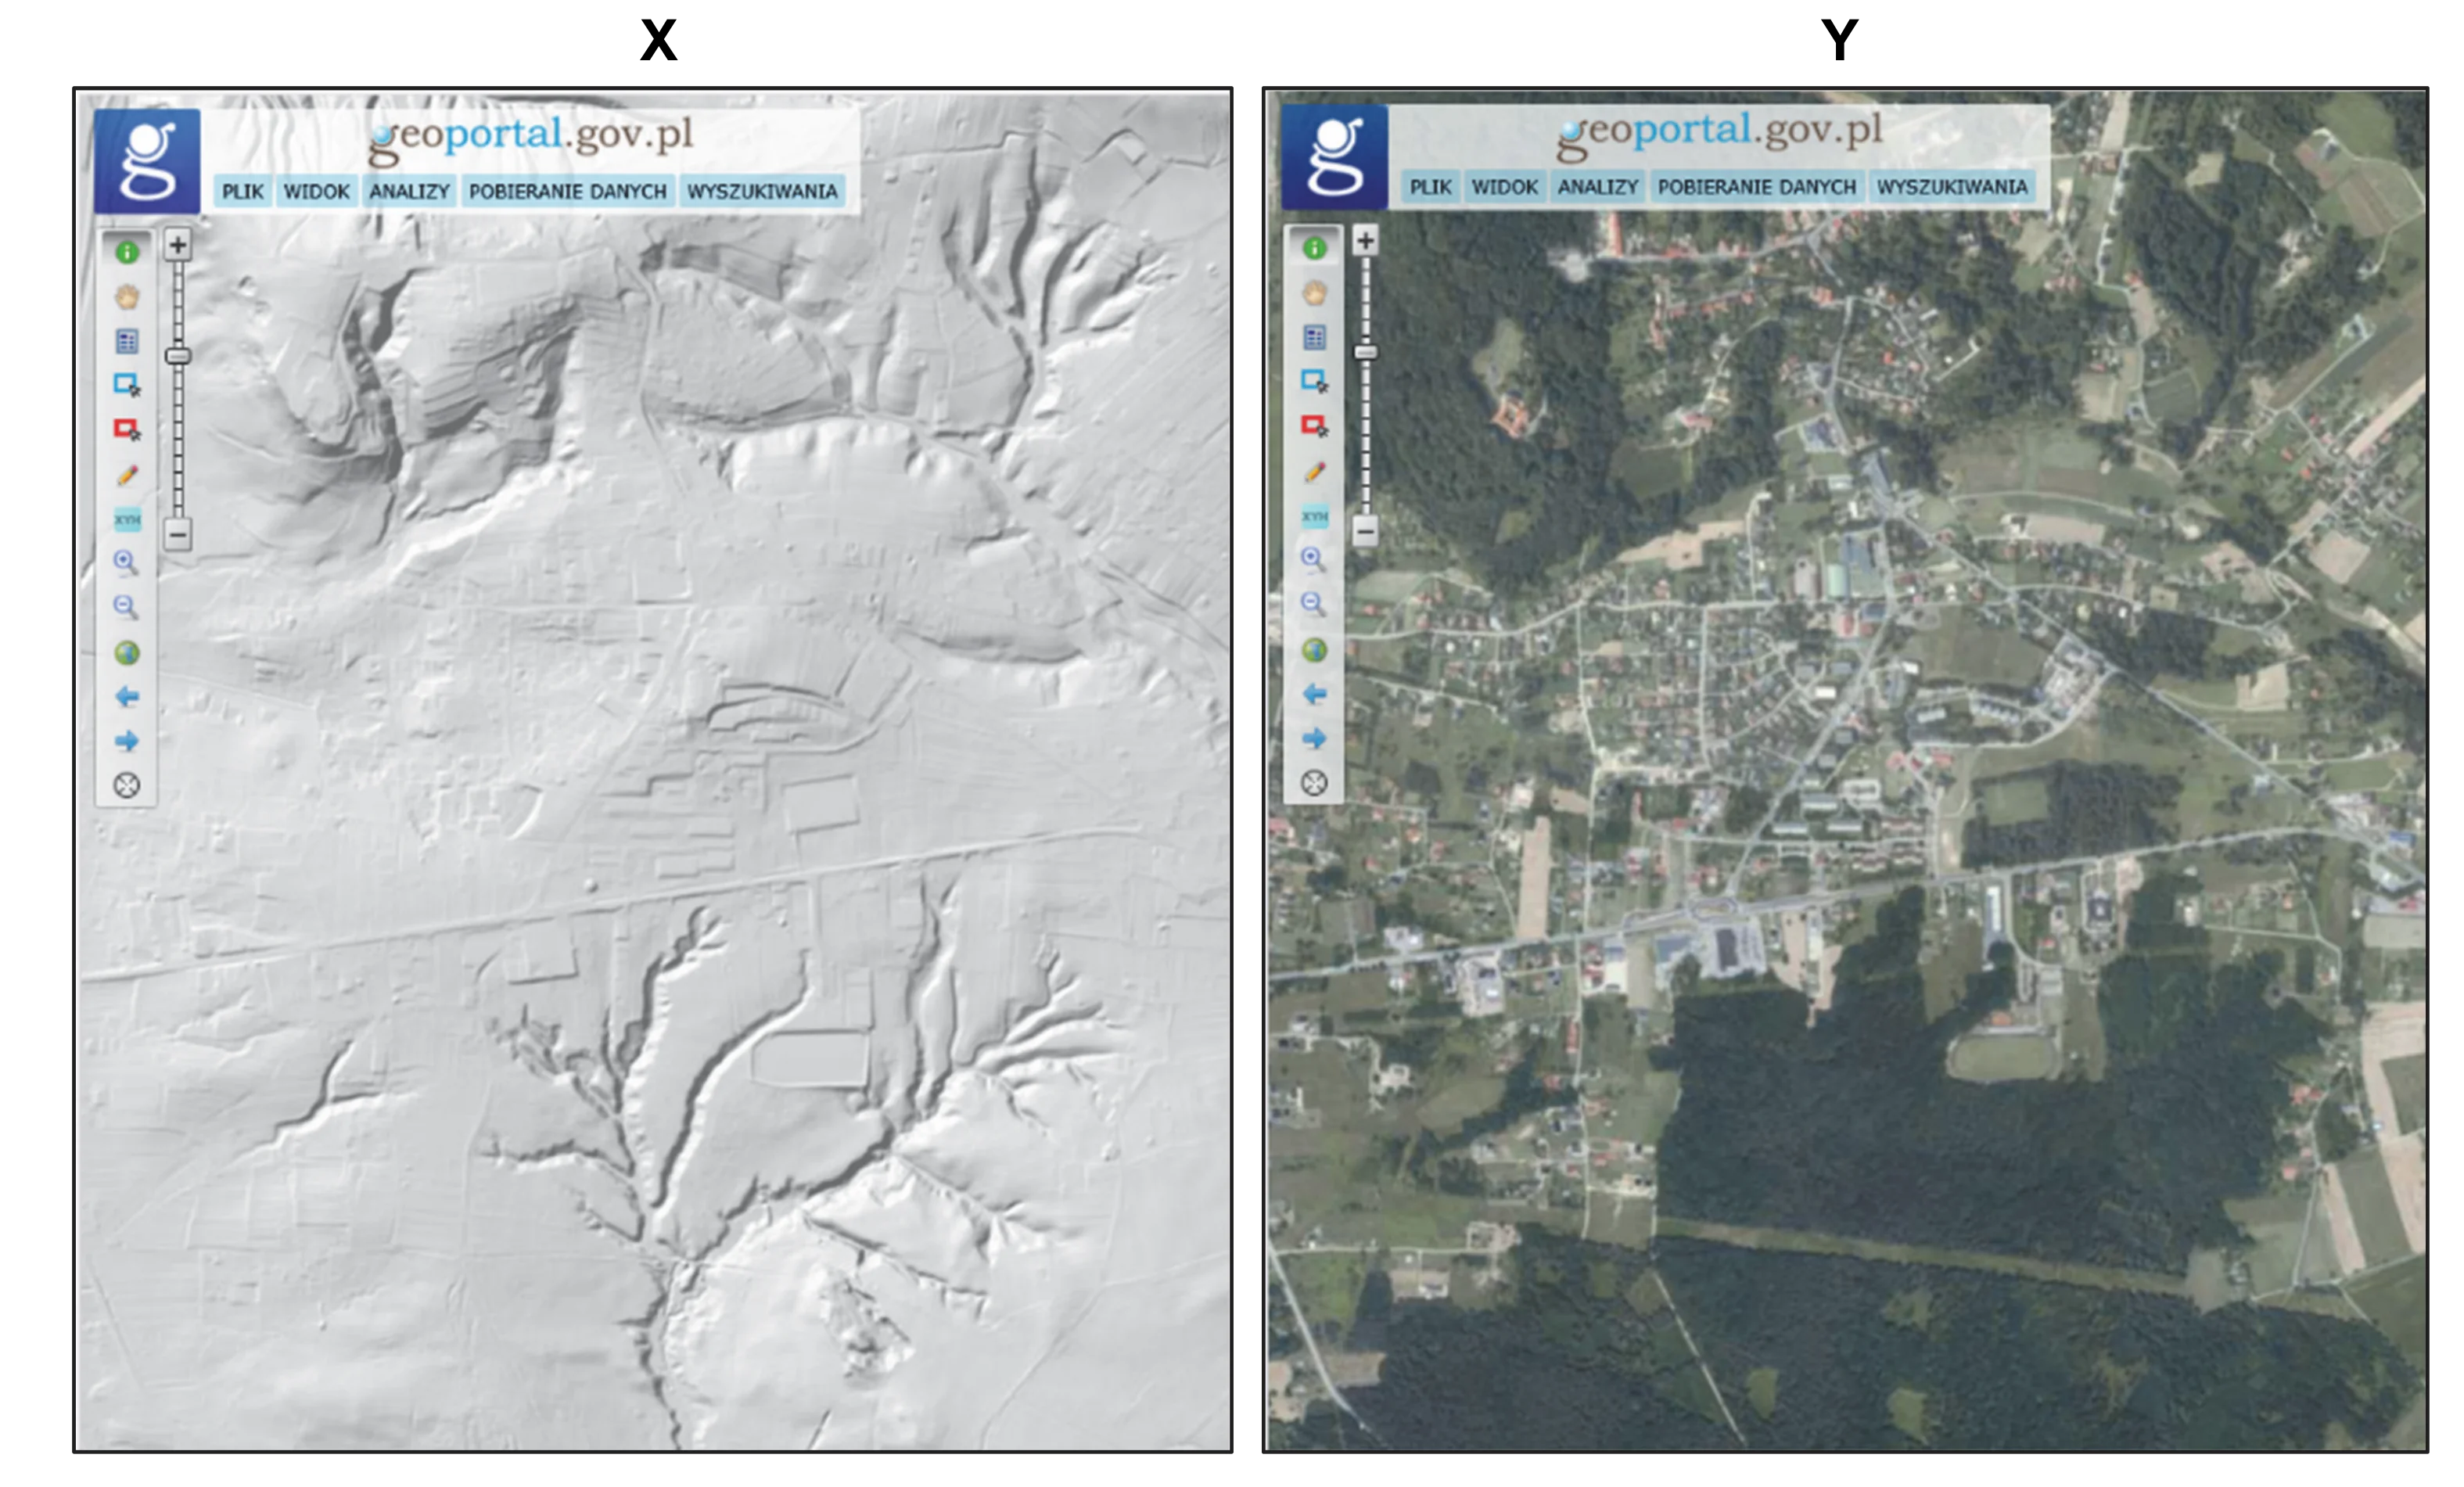
Task: Select the pan hand tool in panel Y
Action: [1314, 293]
